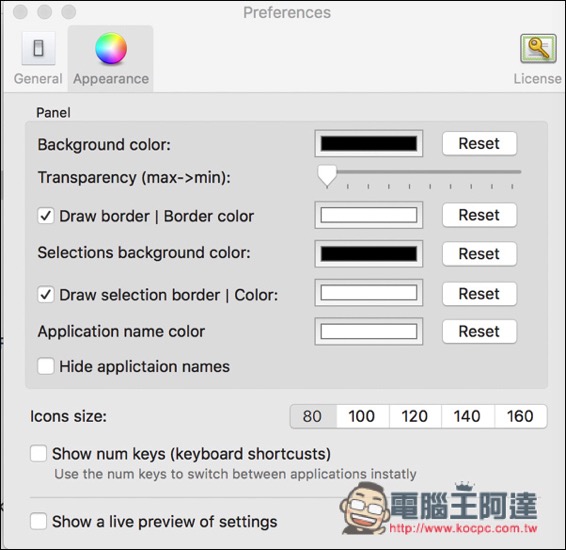
Task: Reset the Background color
Action: point(479,143)
